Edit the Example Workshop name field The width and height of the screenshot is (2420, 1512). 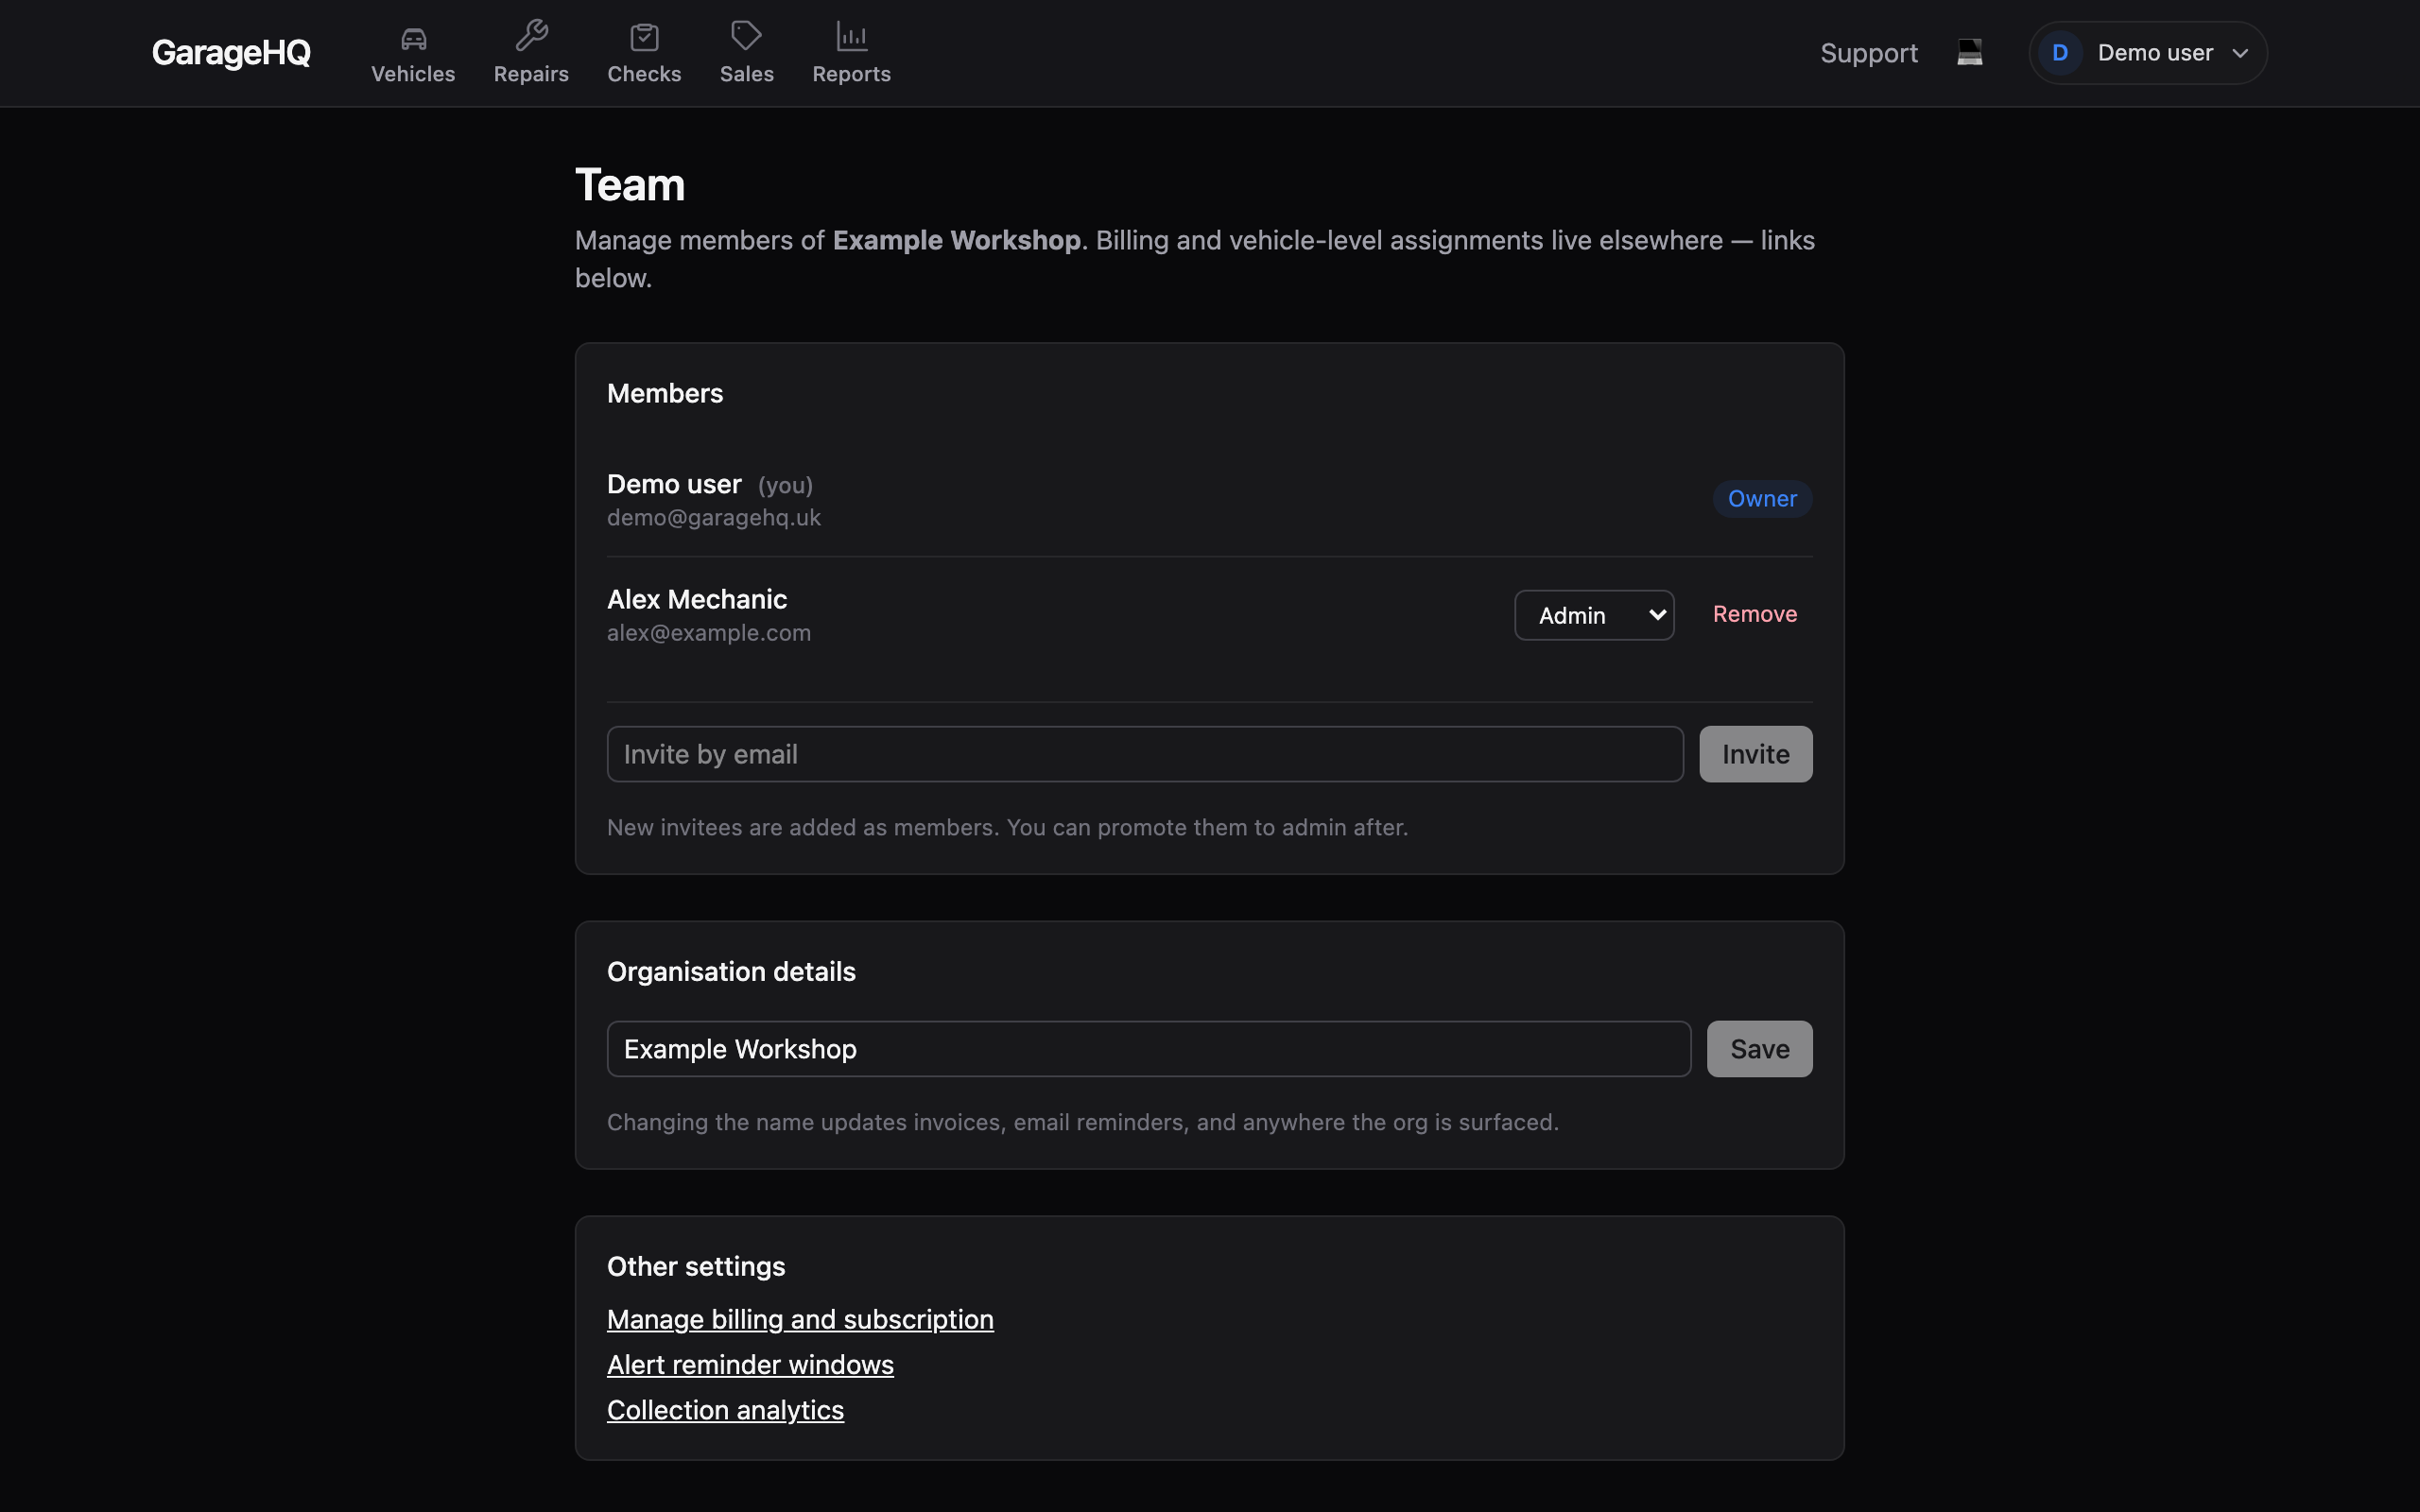point(1148,1049)
